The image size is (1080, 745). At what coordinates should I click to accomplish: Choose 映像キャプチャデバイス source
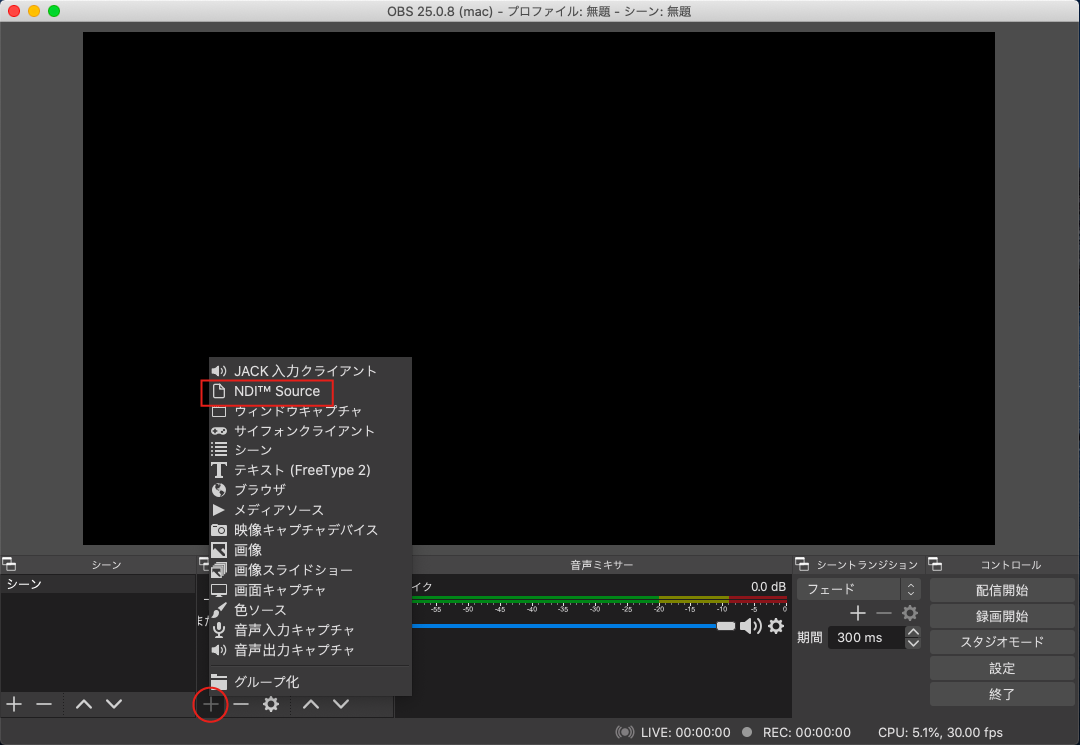pos(310,530)
